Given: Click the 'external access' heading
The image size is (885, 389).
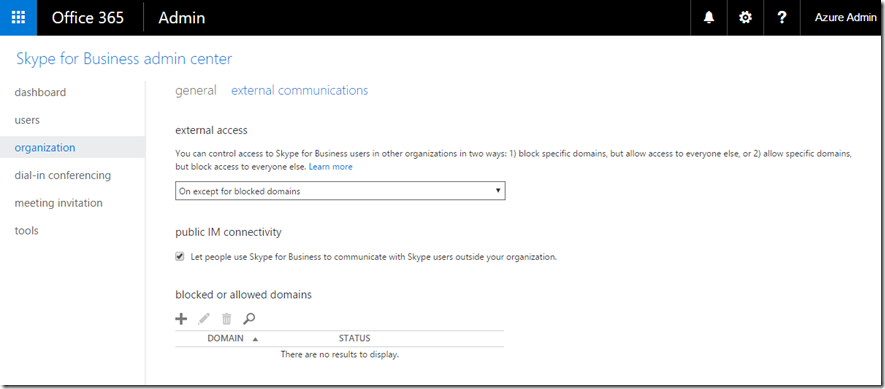Looking at the screenshot, I should pos(211,130).
